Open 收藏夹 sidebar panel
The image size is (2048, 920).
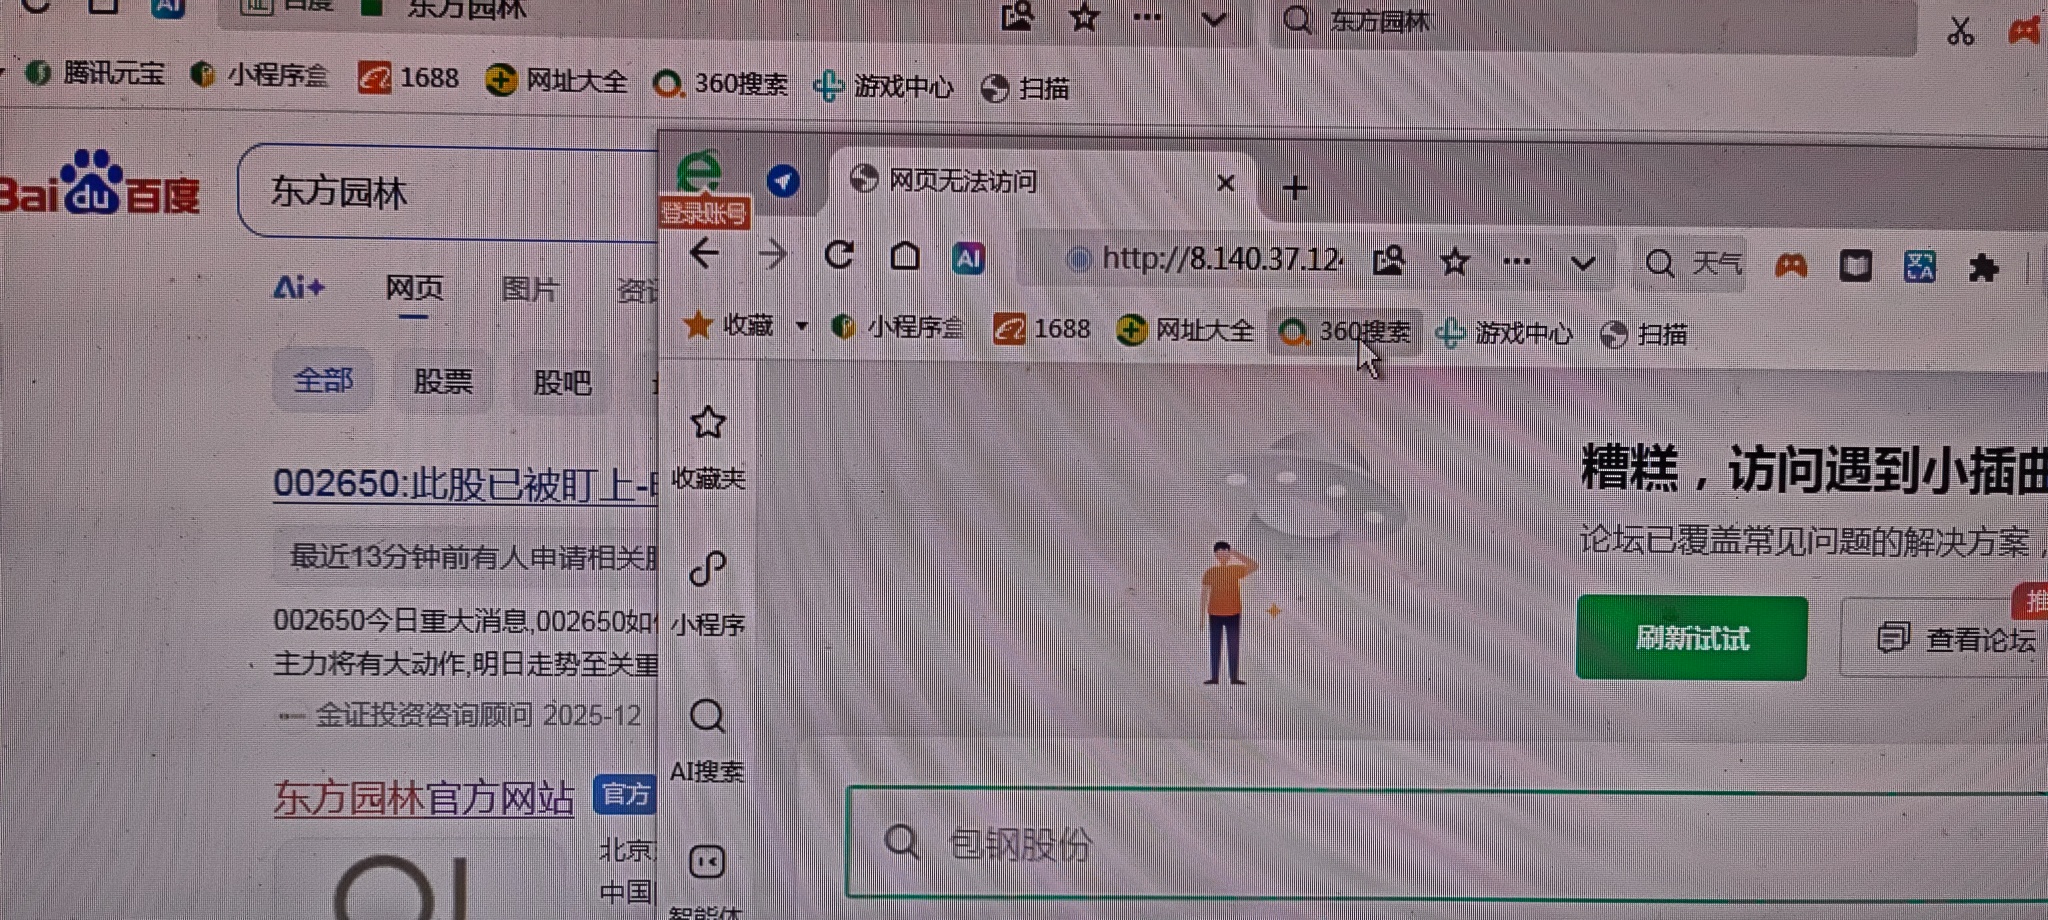tap(708, 447)
